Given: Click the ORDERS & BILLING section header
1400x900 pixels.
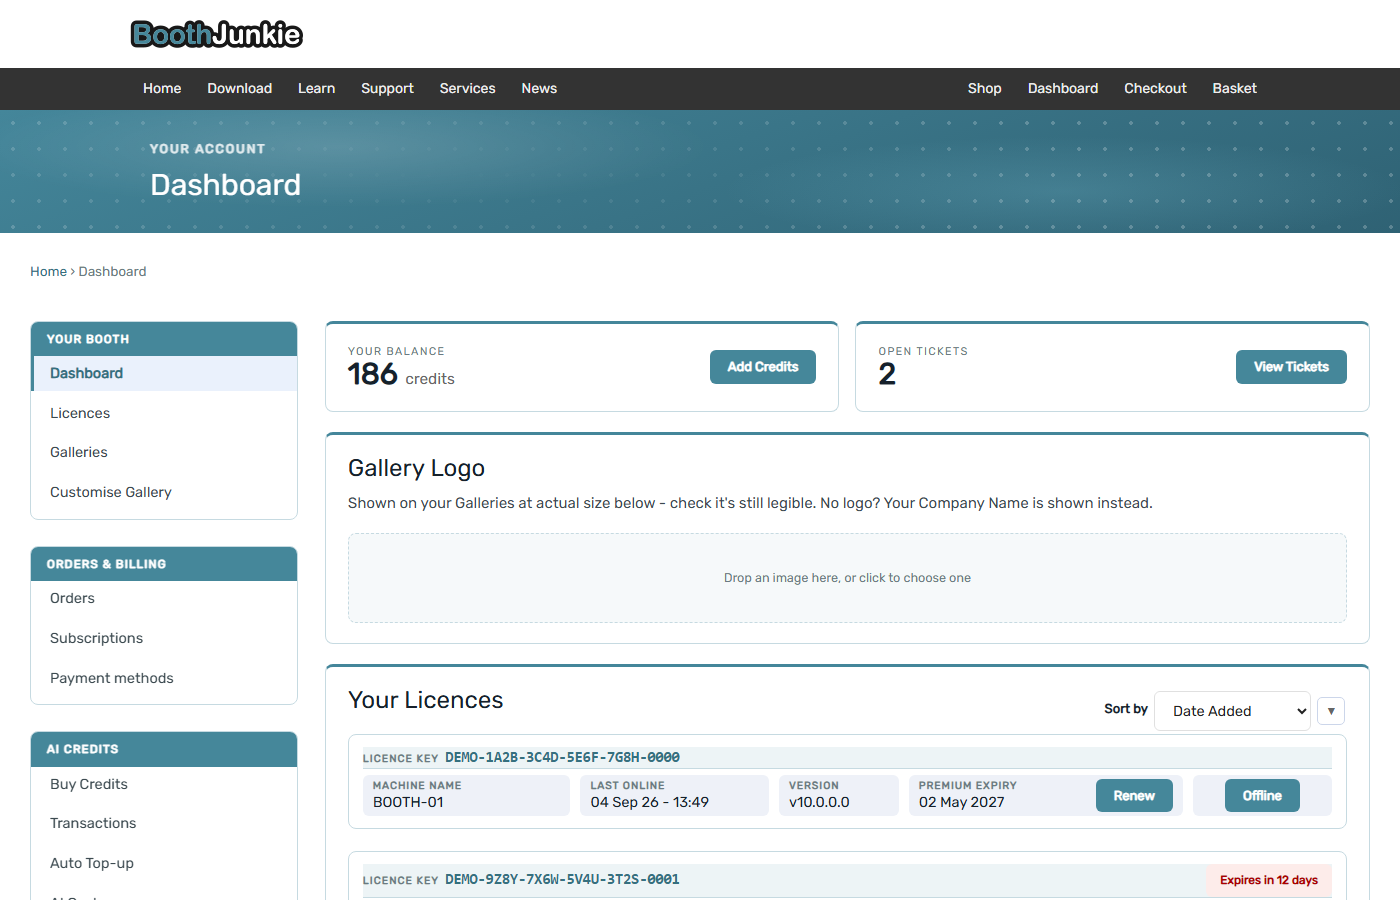Looking at the screenshot, I should (x=164, y=564).
